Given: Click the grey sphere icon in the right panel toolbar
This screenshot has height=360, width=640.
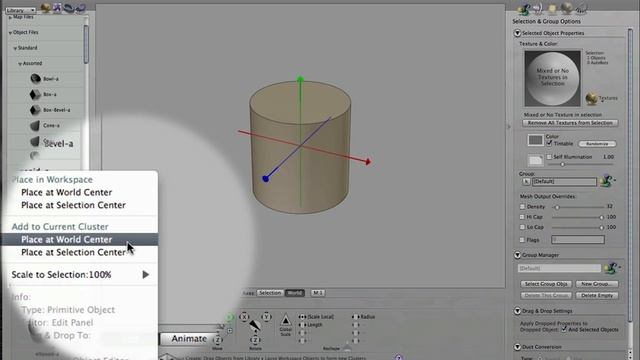Looking at the screenshot, I should coord(566,8).
